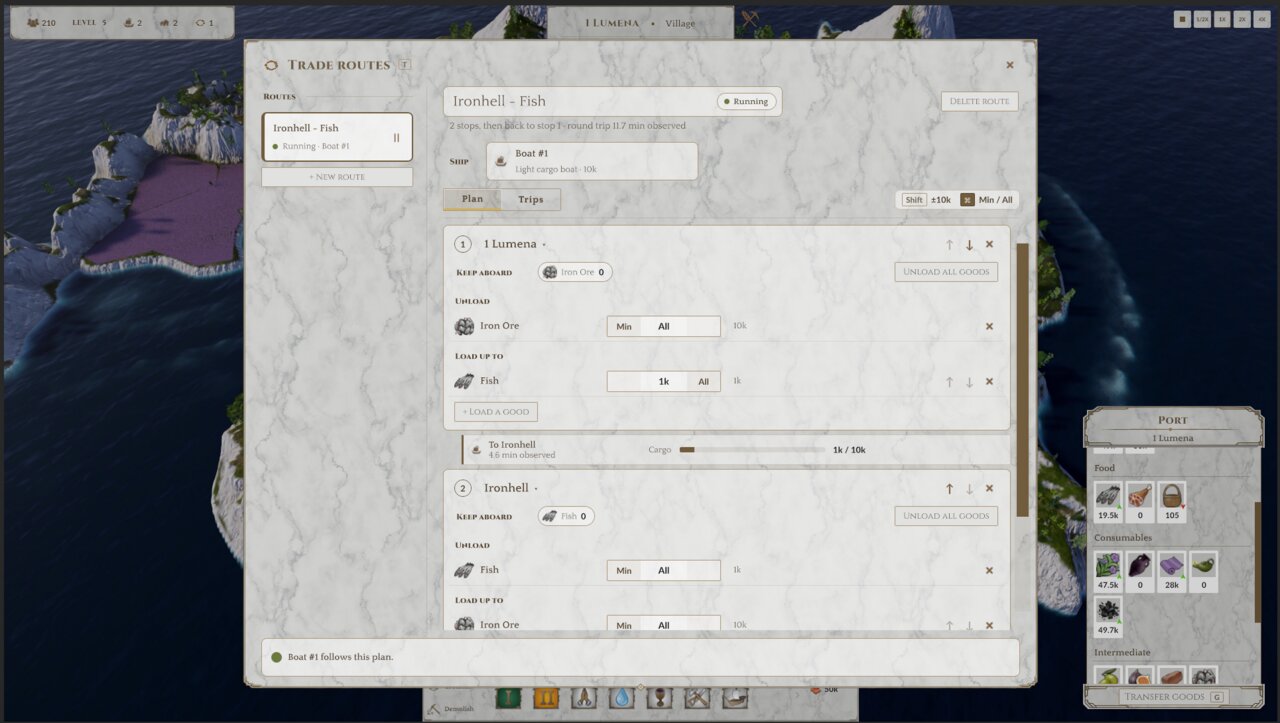
Task: Open ship build category
Action: (735, 698)
